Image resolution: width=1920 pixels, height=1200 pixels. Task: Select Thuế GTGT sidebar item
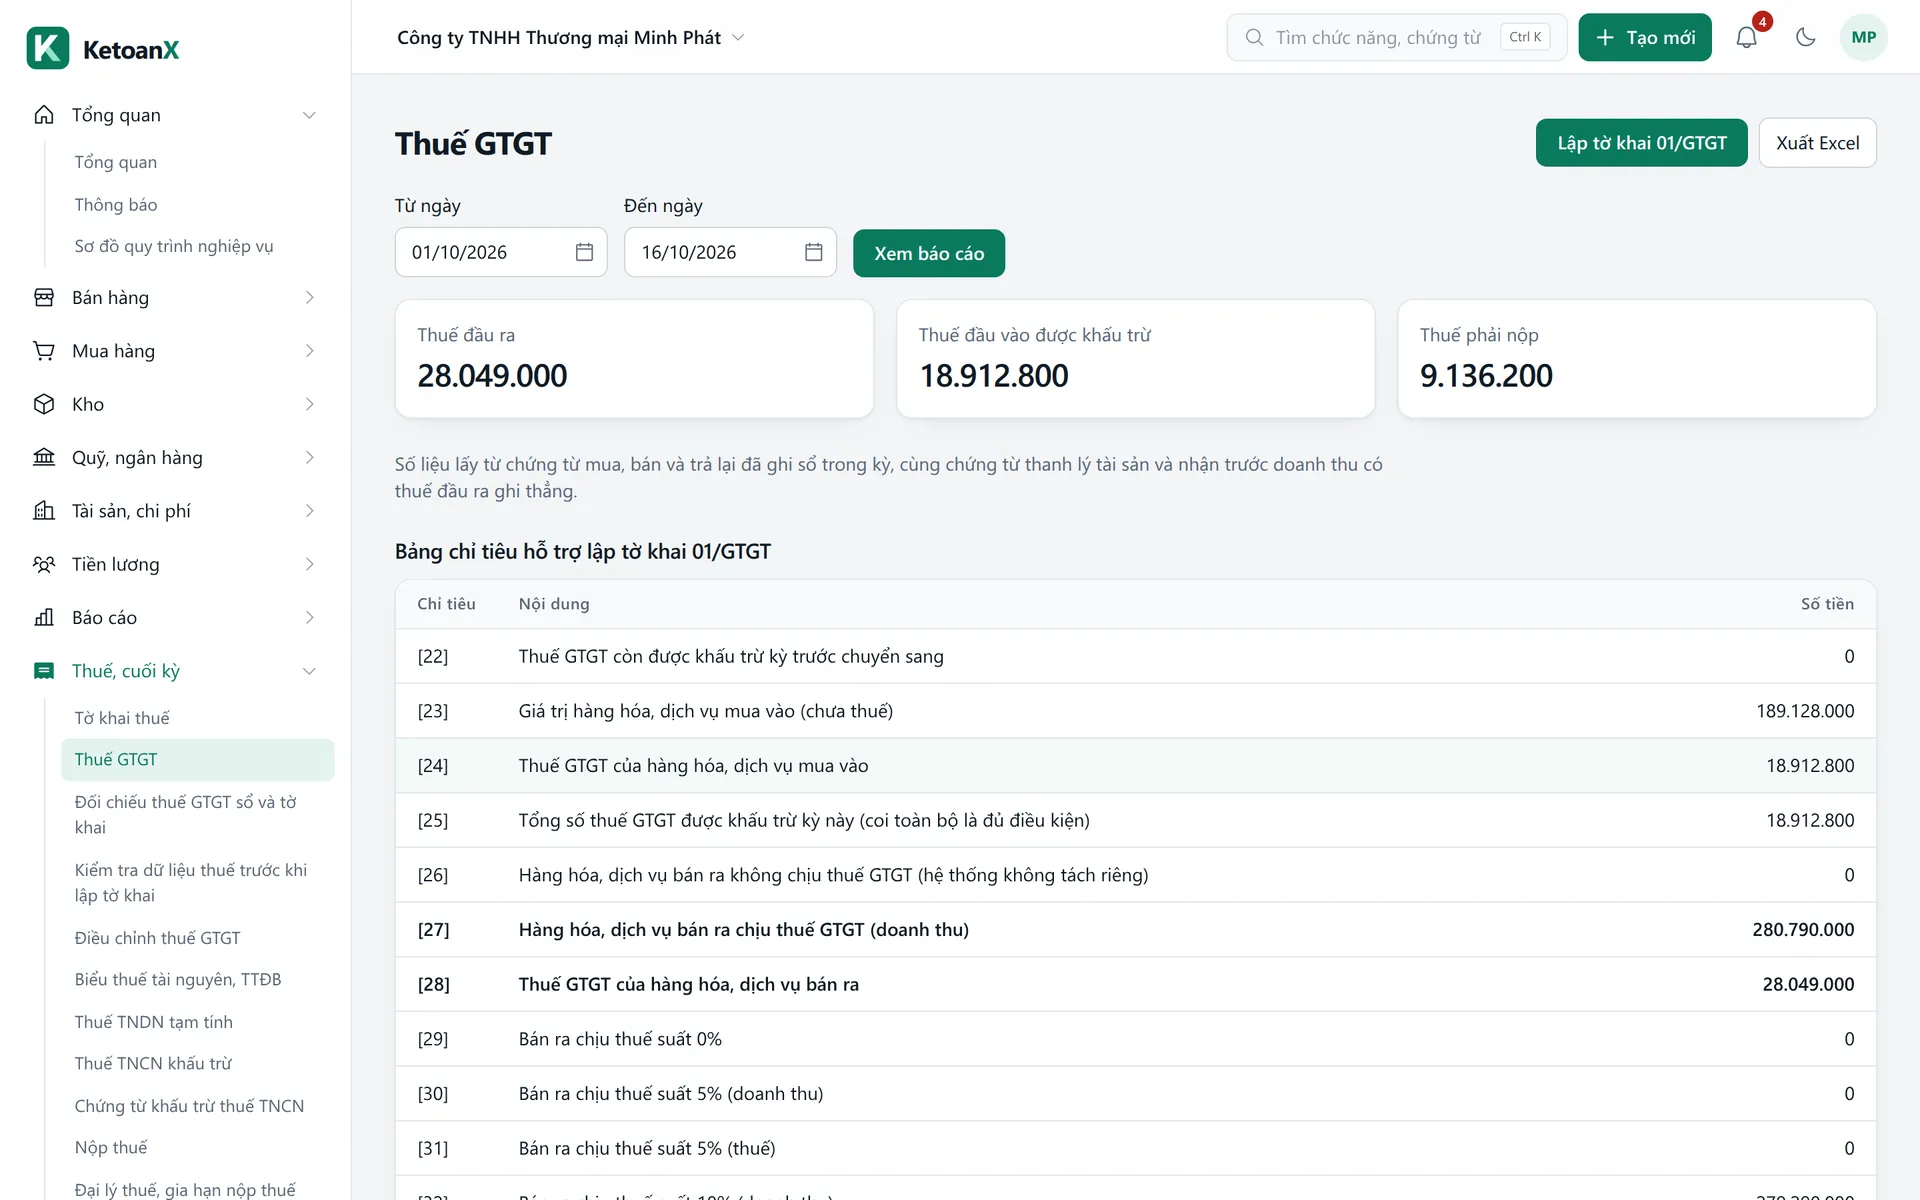tap(197, 760)
